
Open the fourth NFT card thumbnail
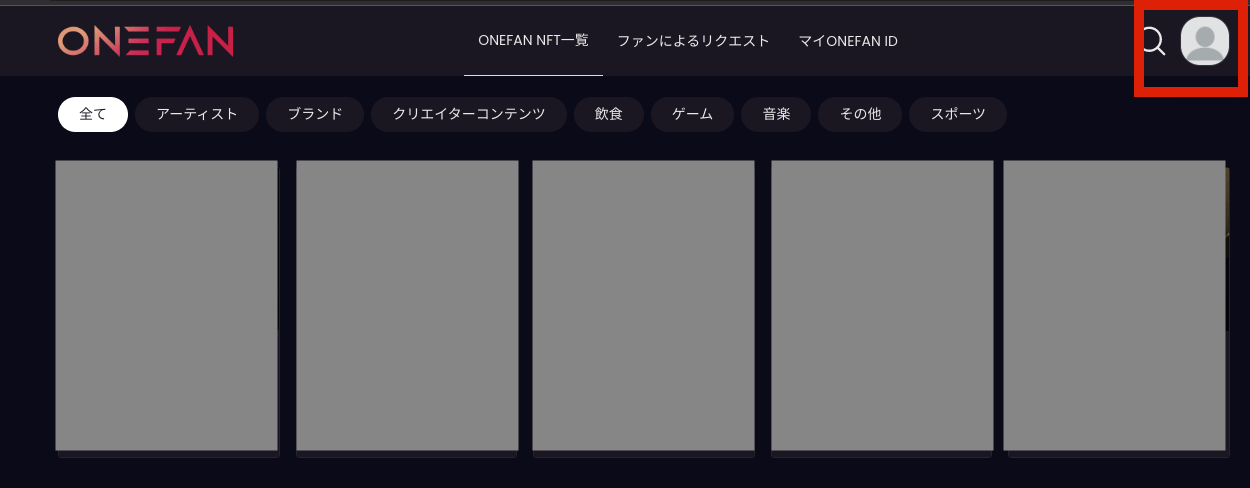[x=882, y=305]
